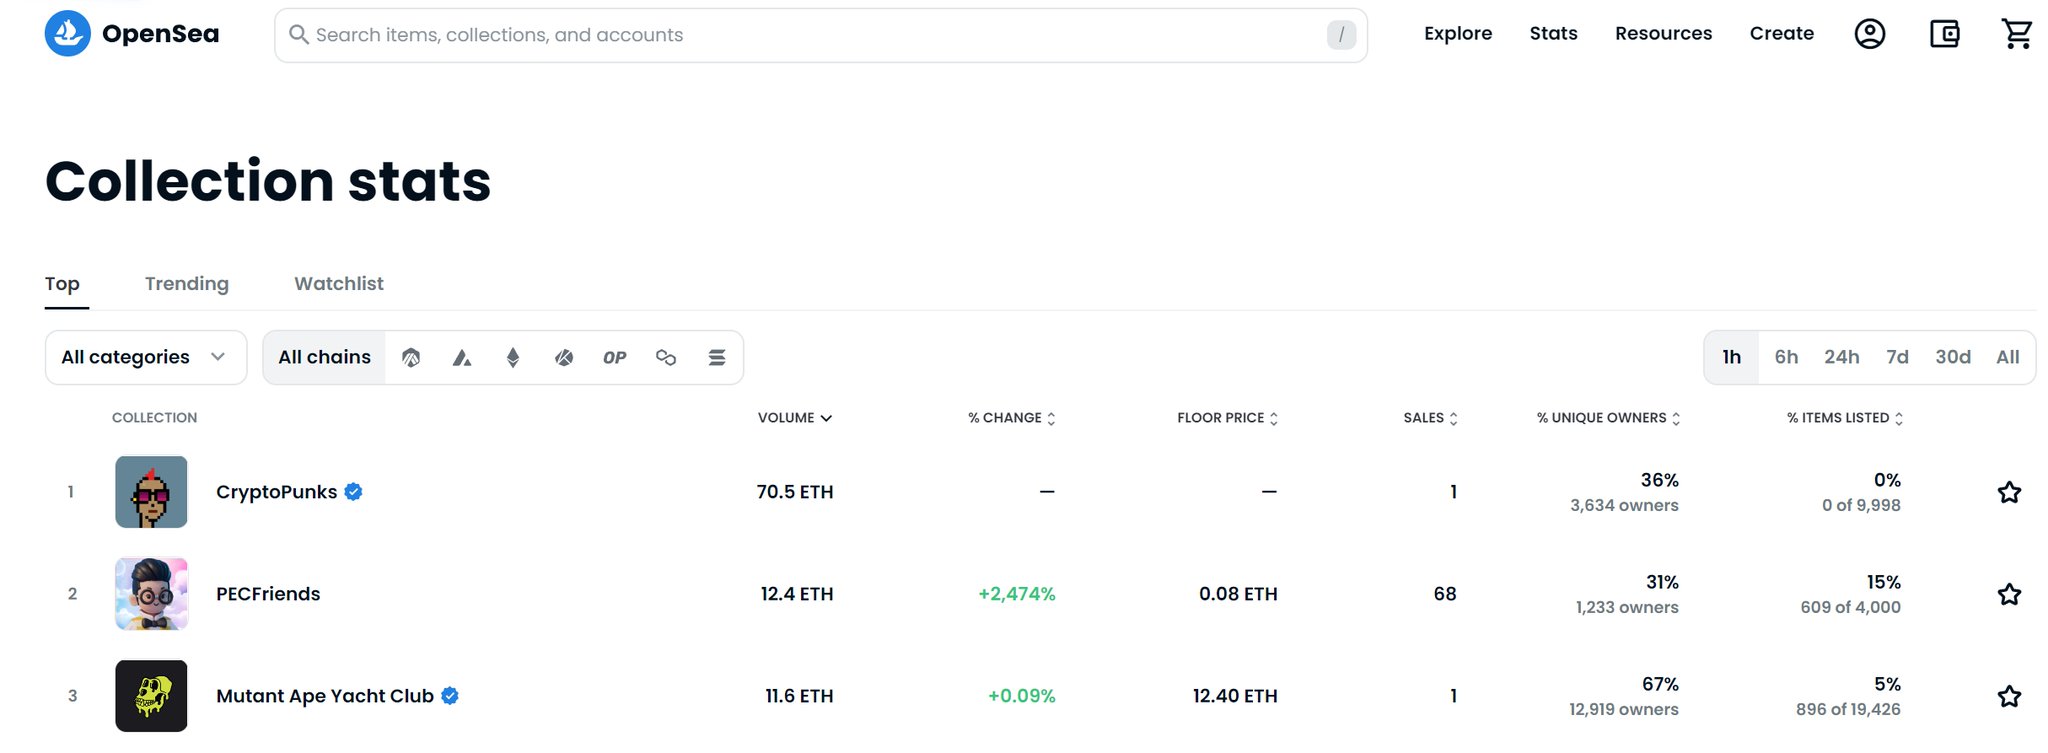Click the 12.4 ETH volume value
This screenshot has width=2048, height=753.
point(797,594)
